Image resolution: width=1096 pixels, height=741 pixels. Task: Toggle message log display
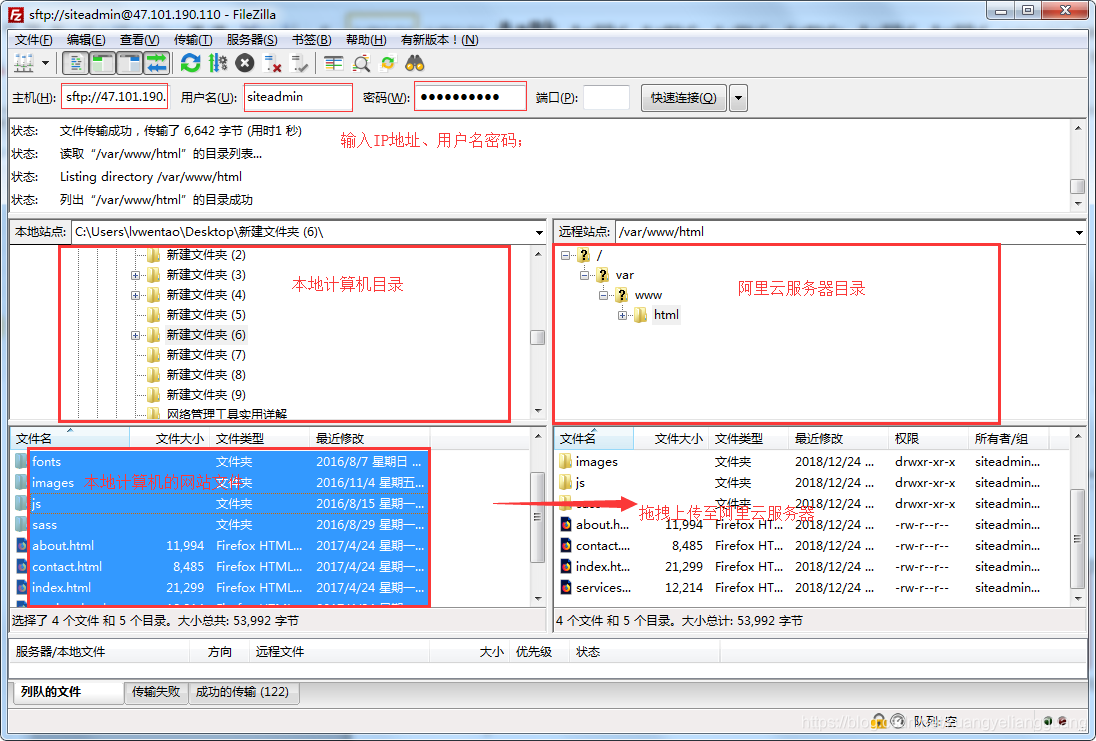(75, 63)
